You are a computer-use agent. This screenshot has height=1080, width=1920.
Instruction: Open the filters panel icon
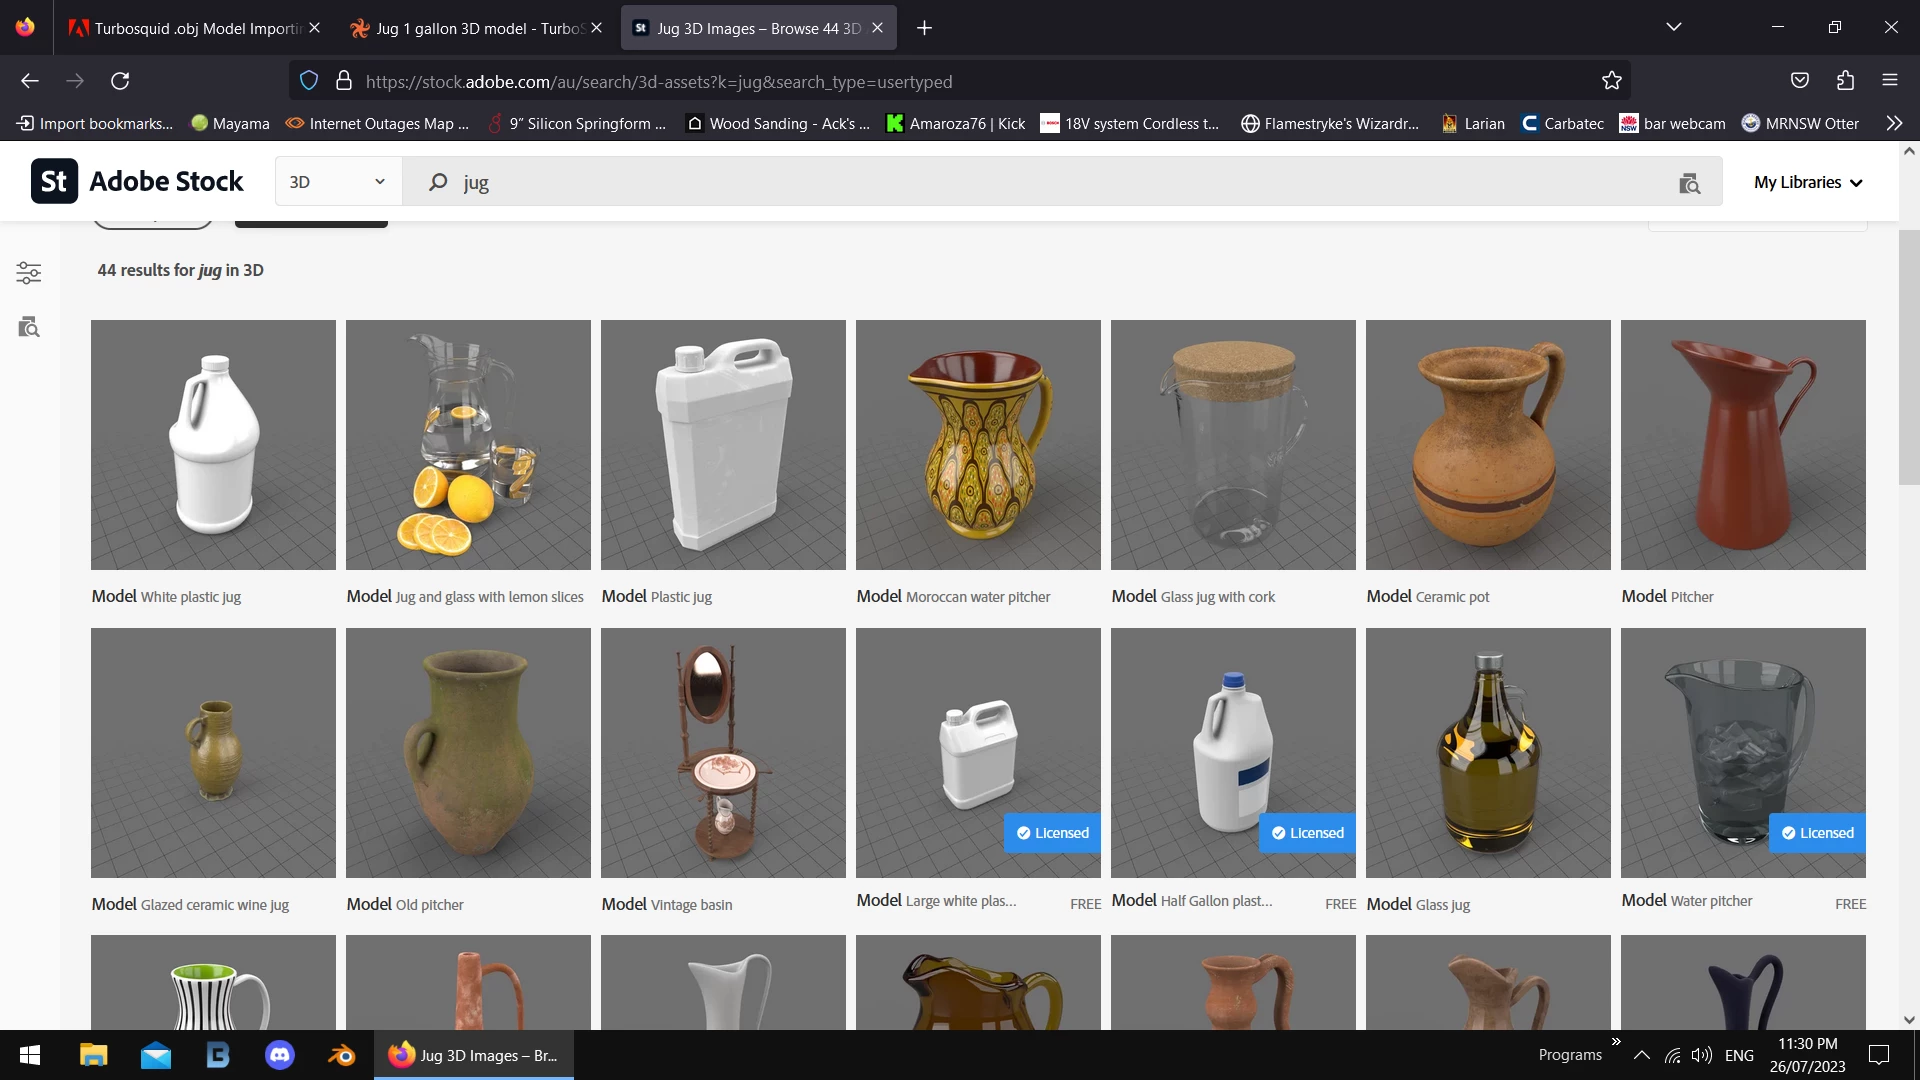pyautogui.click(x=29, y=272)
